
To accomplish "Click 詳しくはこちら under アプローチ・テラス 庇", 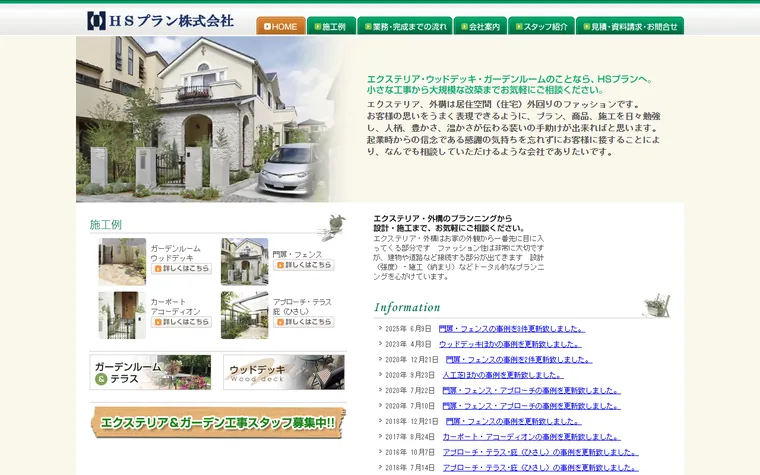I will 304,322.
